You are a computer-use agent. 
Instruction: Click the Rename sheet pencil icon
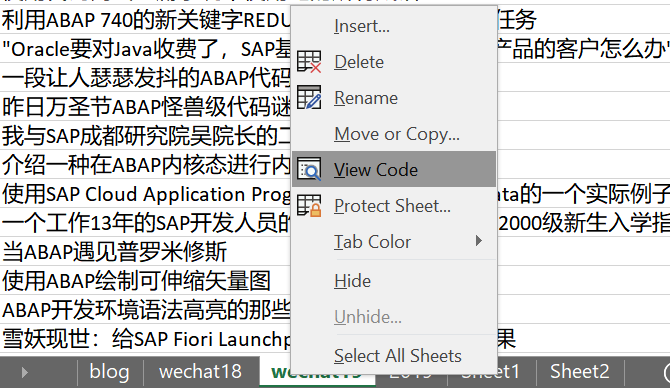tap(309, 98)
